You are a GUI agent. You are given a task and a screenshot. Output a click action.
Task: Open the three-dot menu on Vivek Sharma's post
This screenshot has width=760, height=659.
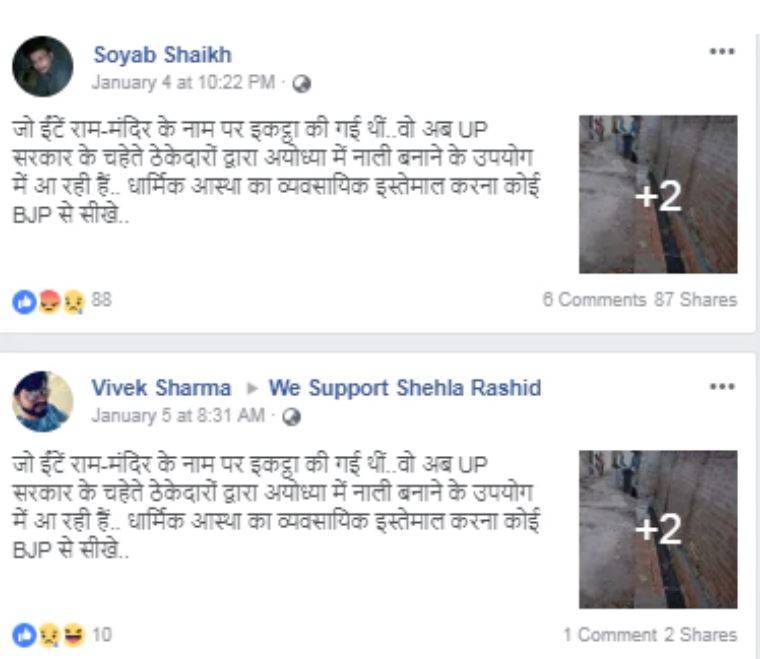[722, 386]
